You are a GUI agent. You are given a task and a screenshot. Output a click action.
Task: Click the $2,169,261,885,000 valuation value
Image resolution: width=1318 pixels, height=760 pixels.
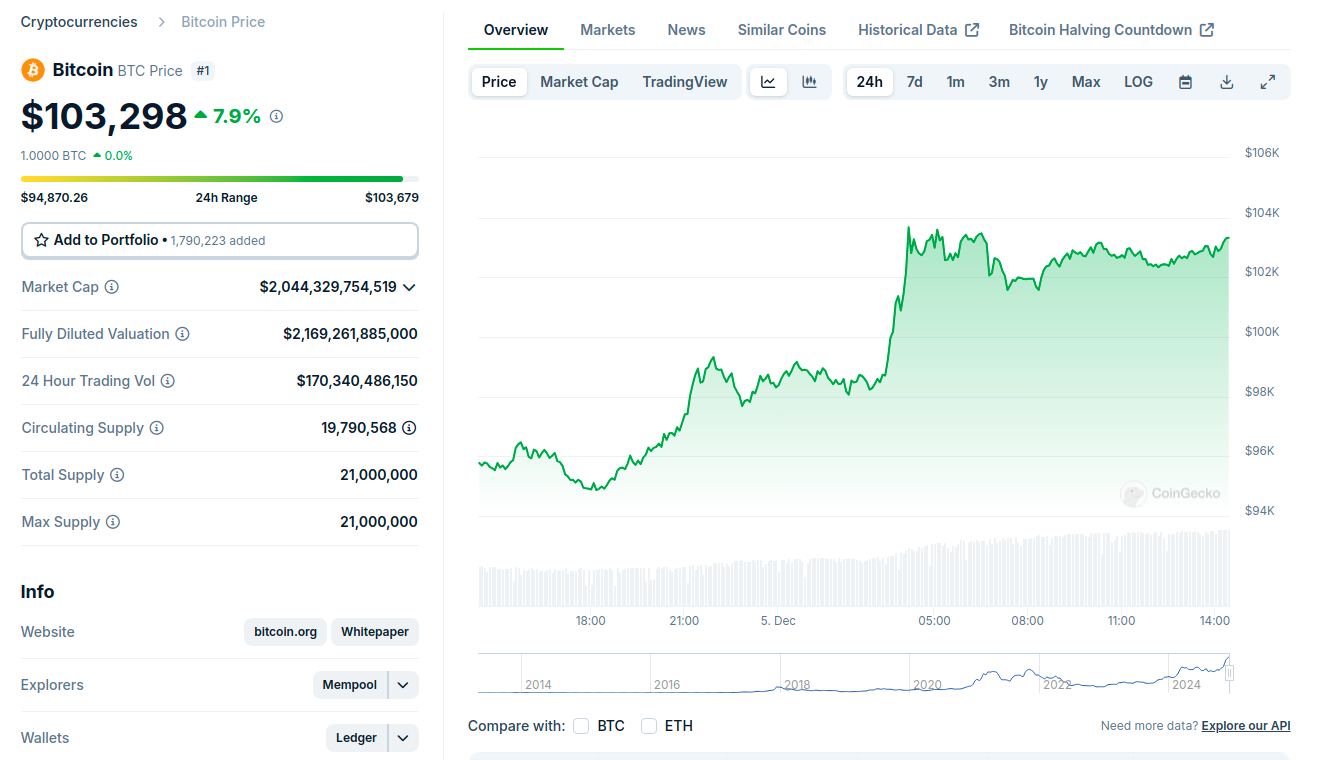(x=350, y=334)
